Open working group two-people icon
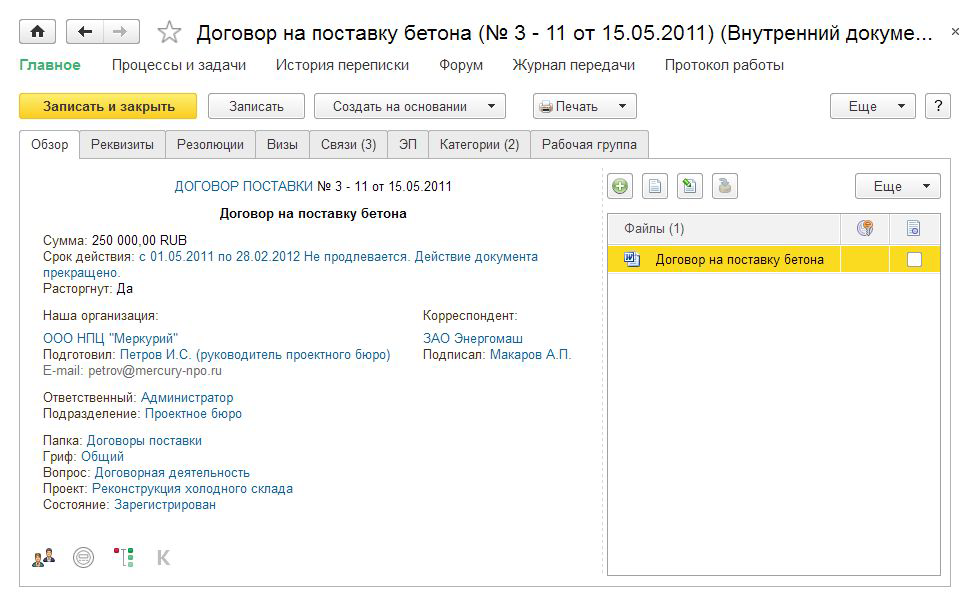This screenshot has height=601, width=977. point(44,557)
